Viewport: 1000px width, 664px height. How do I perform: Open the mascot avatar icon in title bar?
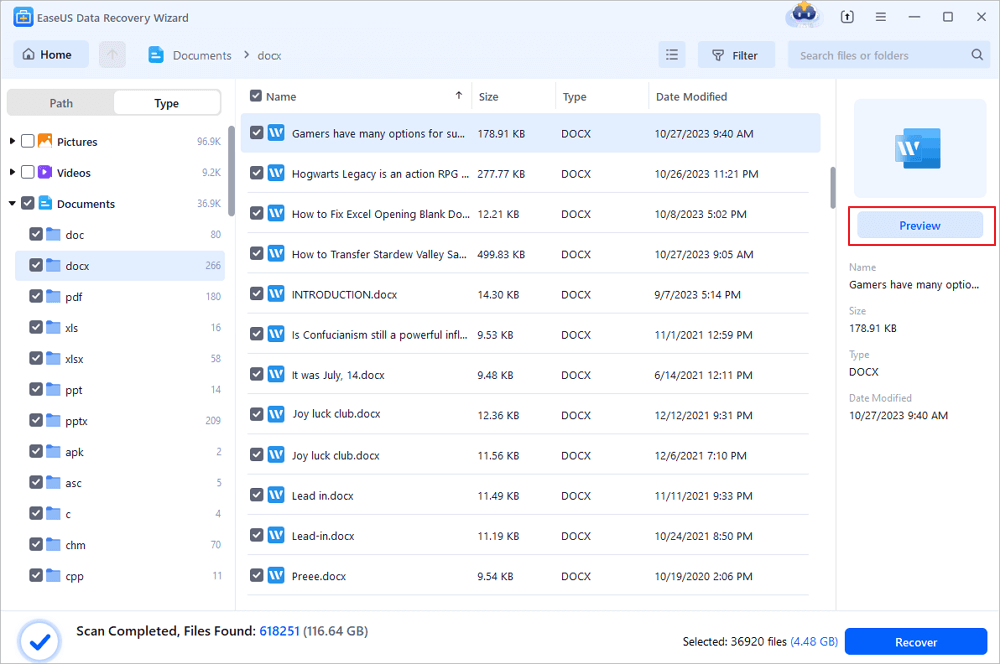(804, 15)
